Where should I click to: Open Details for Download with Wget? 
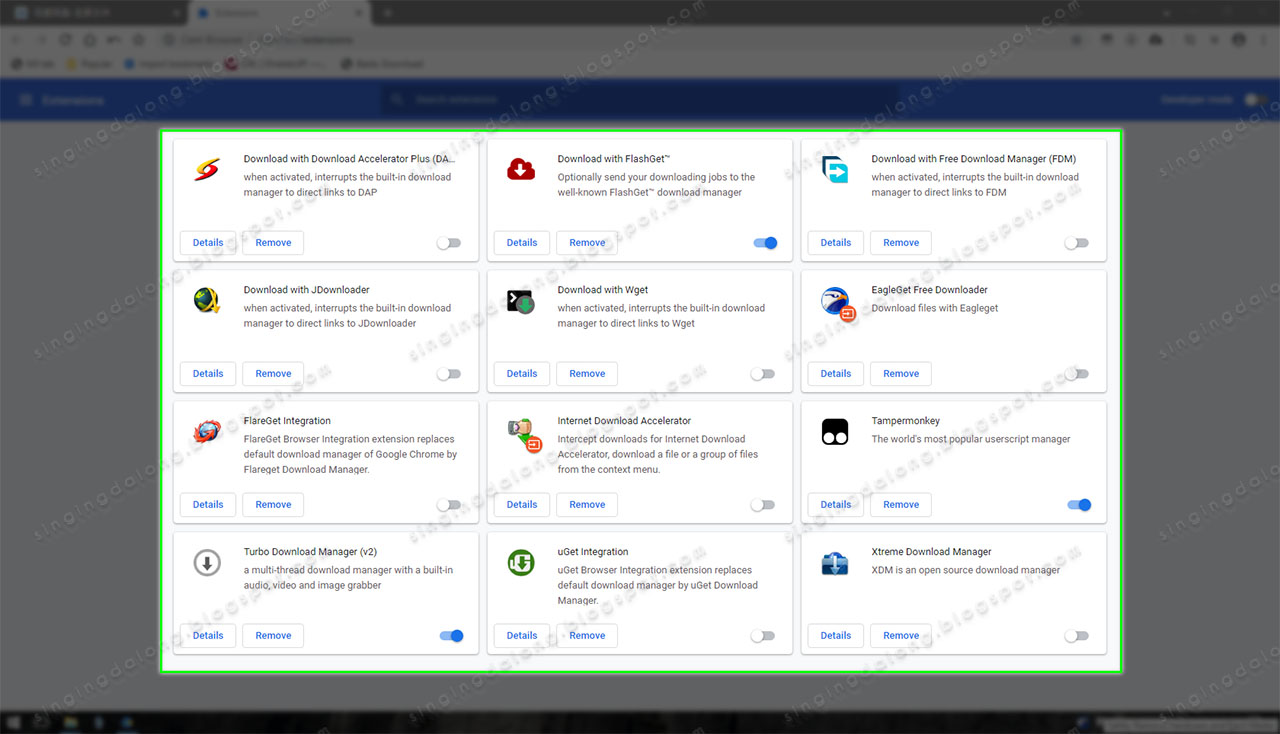522,374
